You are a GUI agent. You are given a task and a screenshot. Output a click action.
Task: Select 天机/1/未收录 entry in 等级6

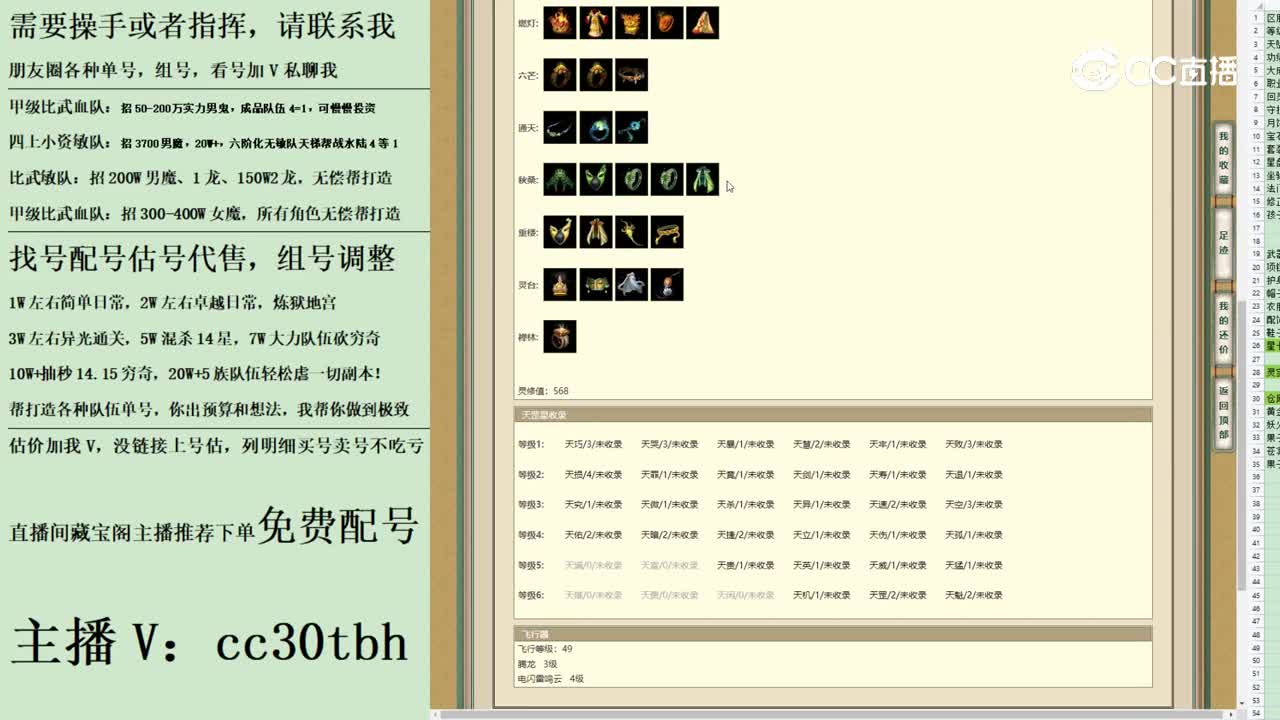coord(821,595)
